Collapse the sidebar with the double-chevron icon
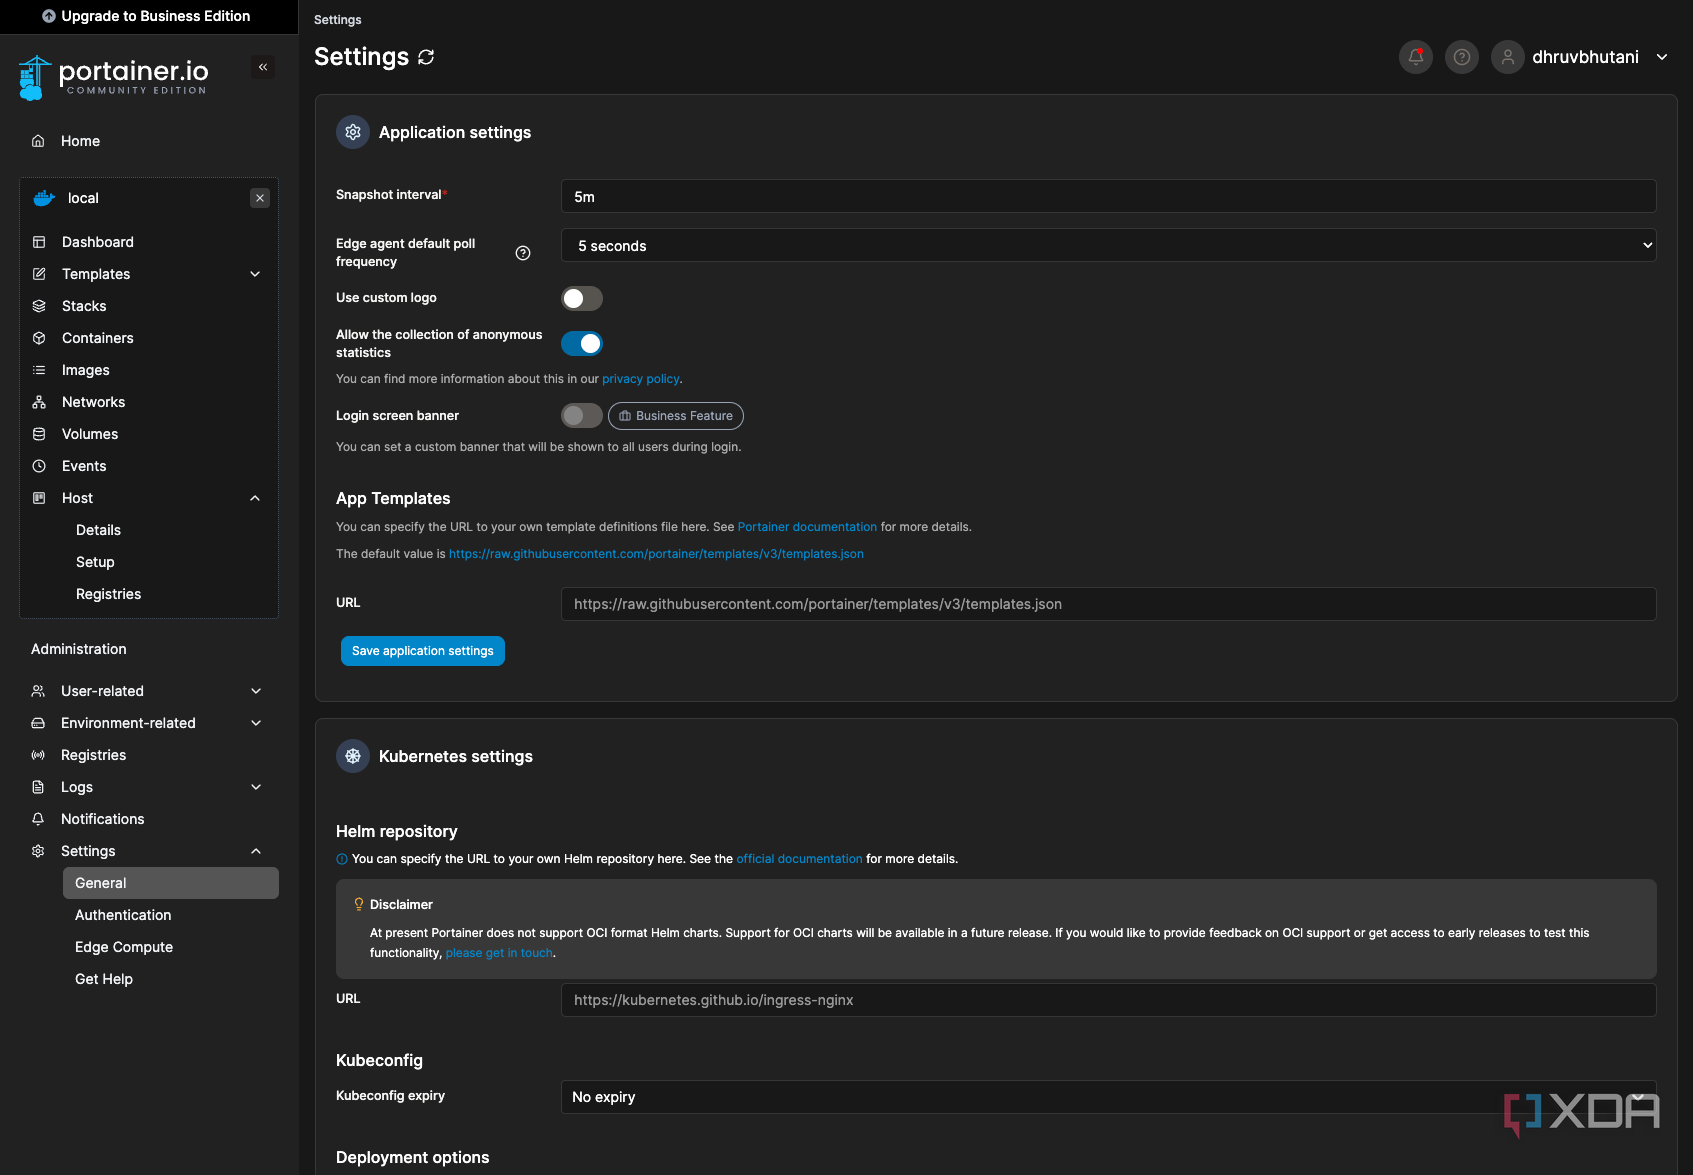 263,67
